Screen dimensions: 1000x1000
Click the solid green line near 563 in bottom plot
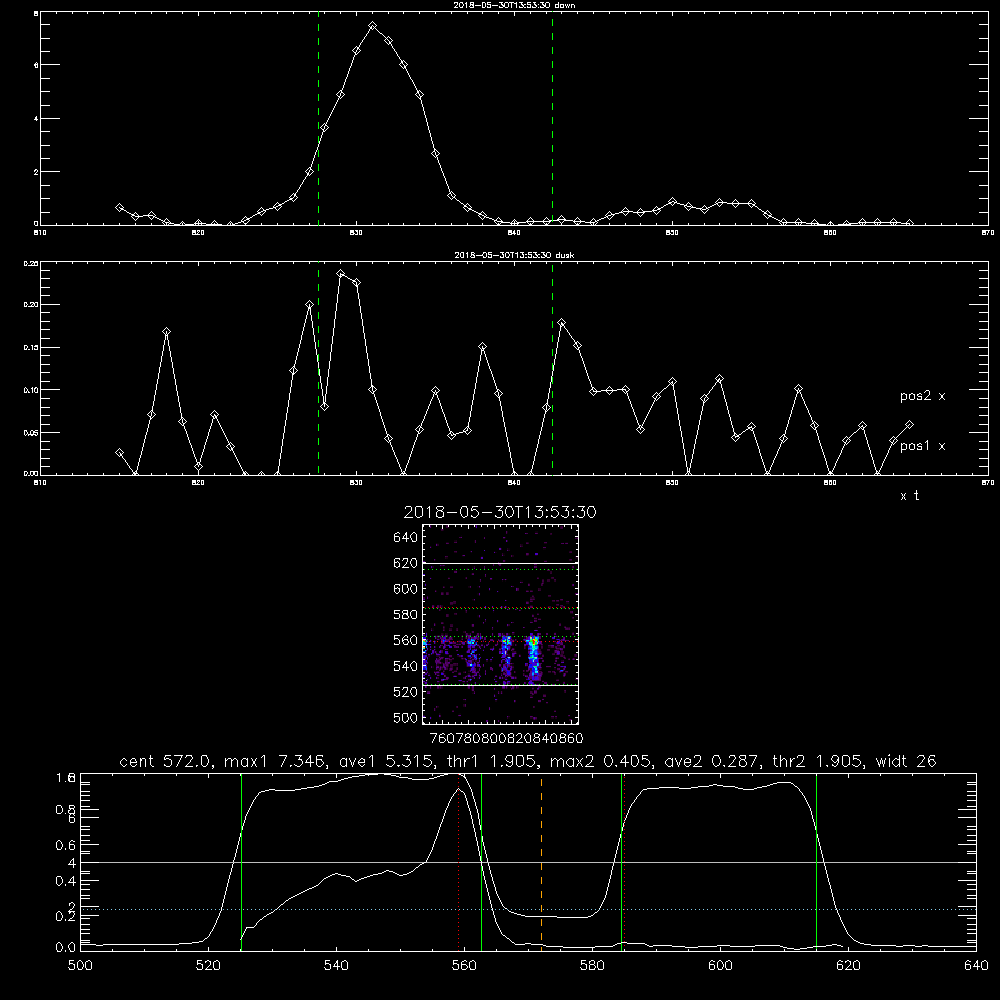click(x=482, y=862)
